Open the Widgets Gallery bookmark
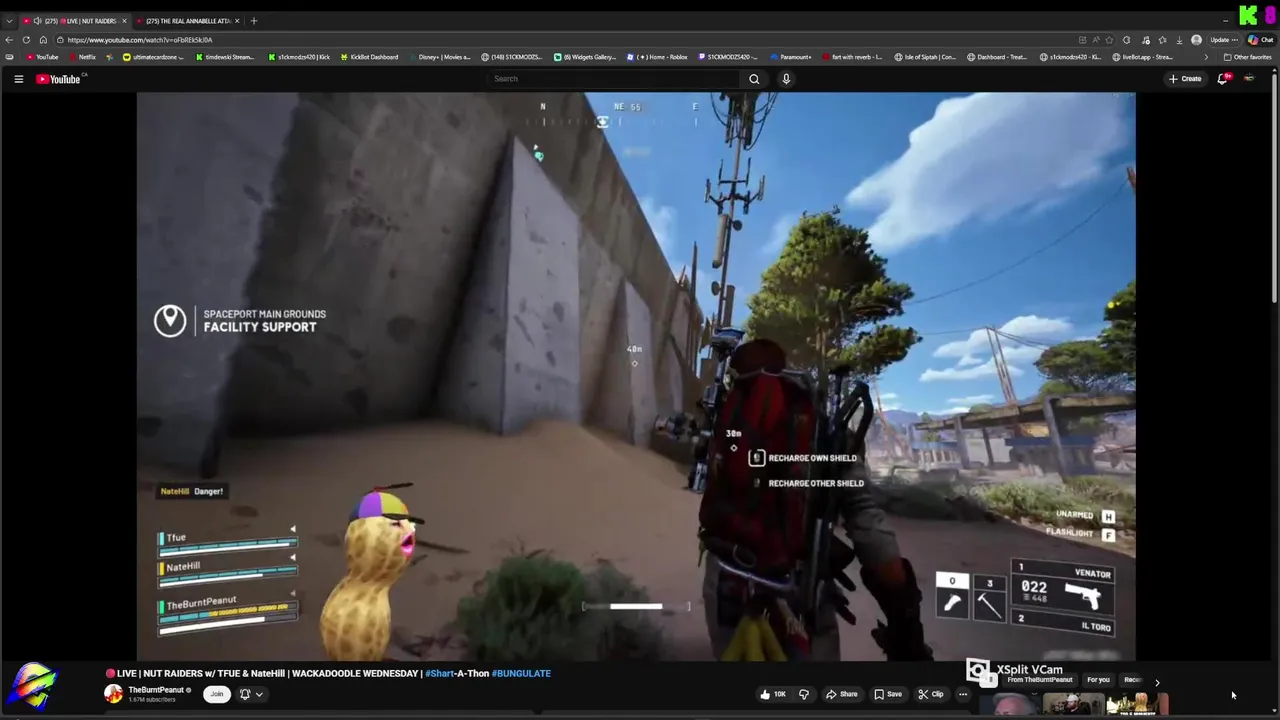This screenshot has width=1280, height=720. coord(585,57)
